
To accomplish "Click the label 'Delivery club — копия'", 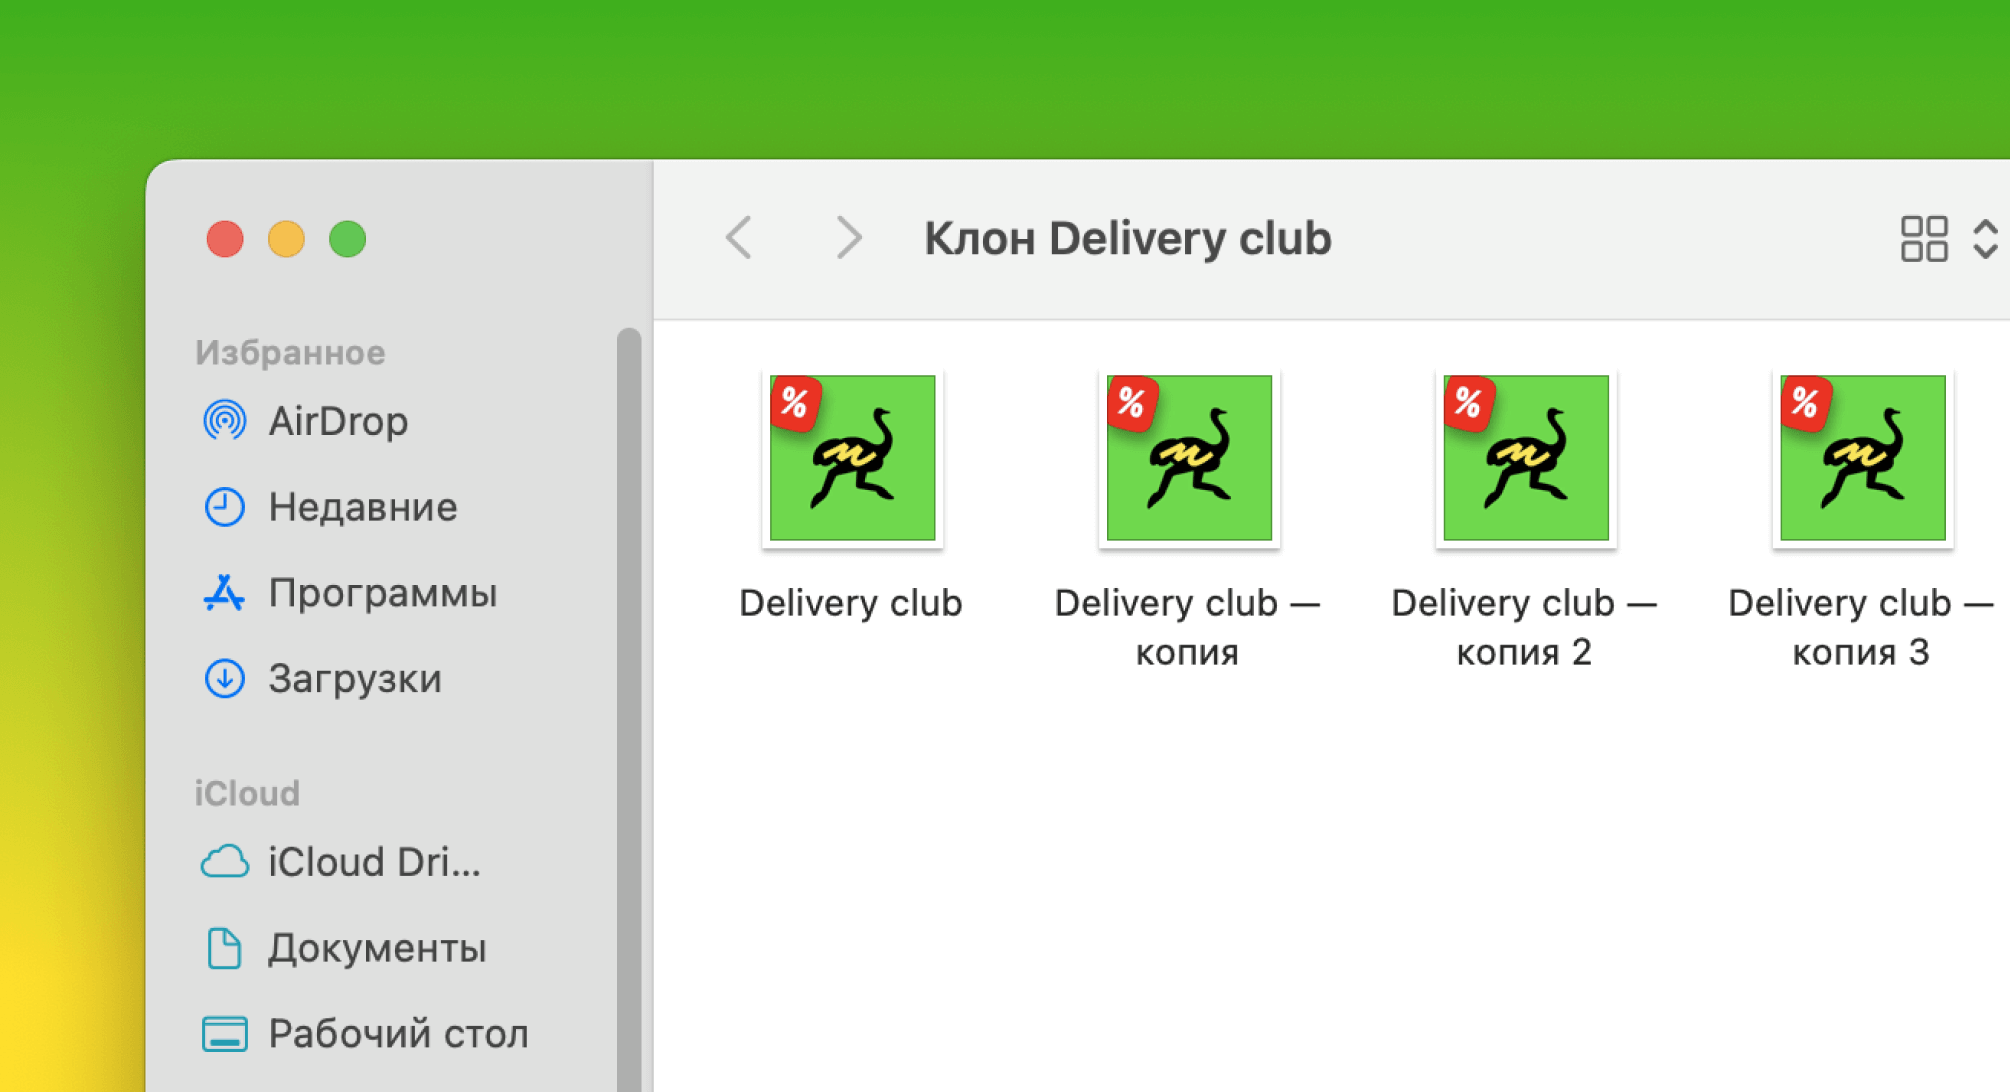I will coord(1187,627).
